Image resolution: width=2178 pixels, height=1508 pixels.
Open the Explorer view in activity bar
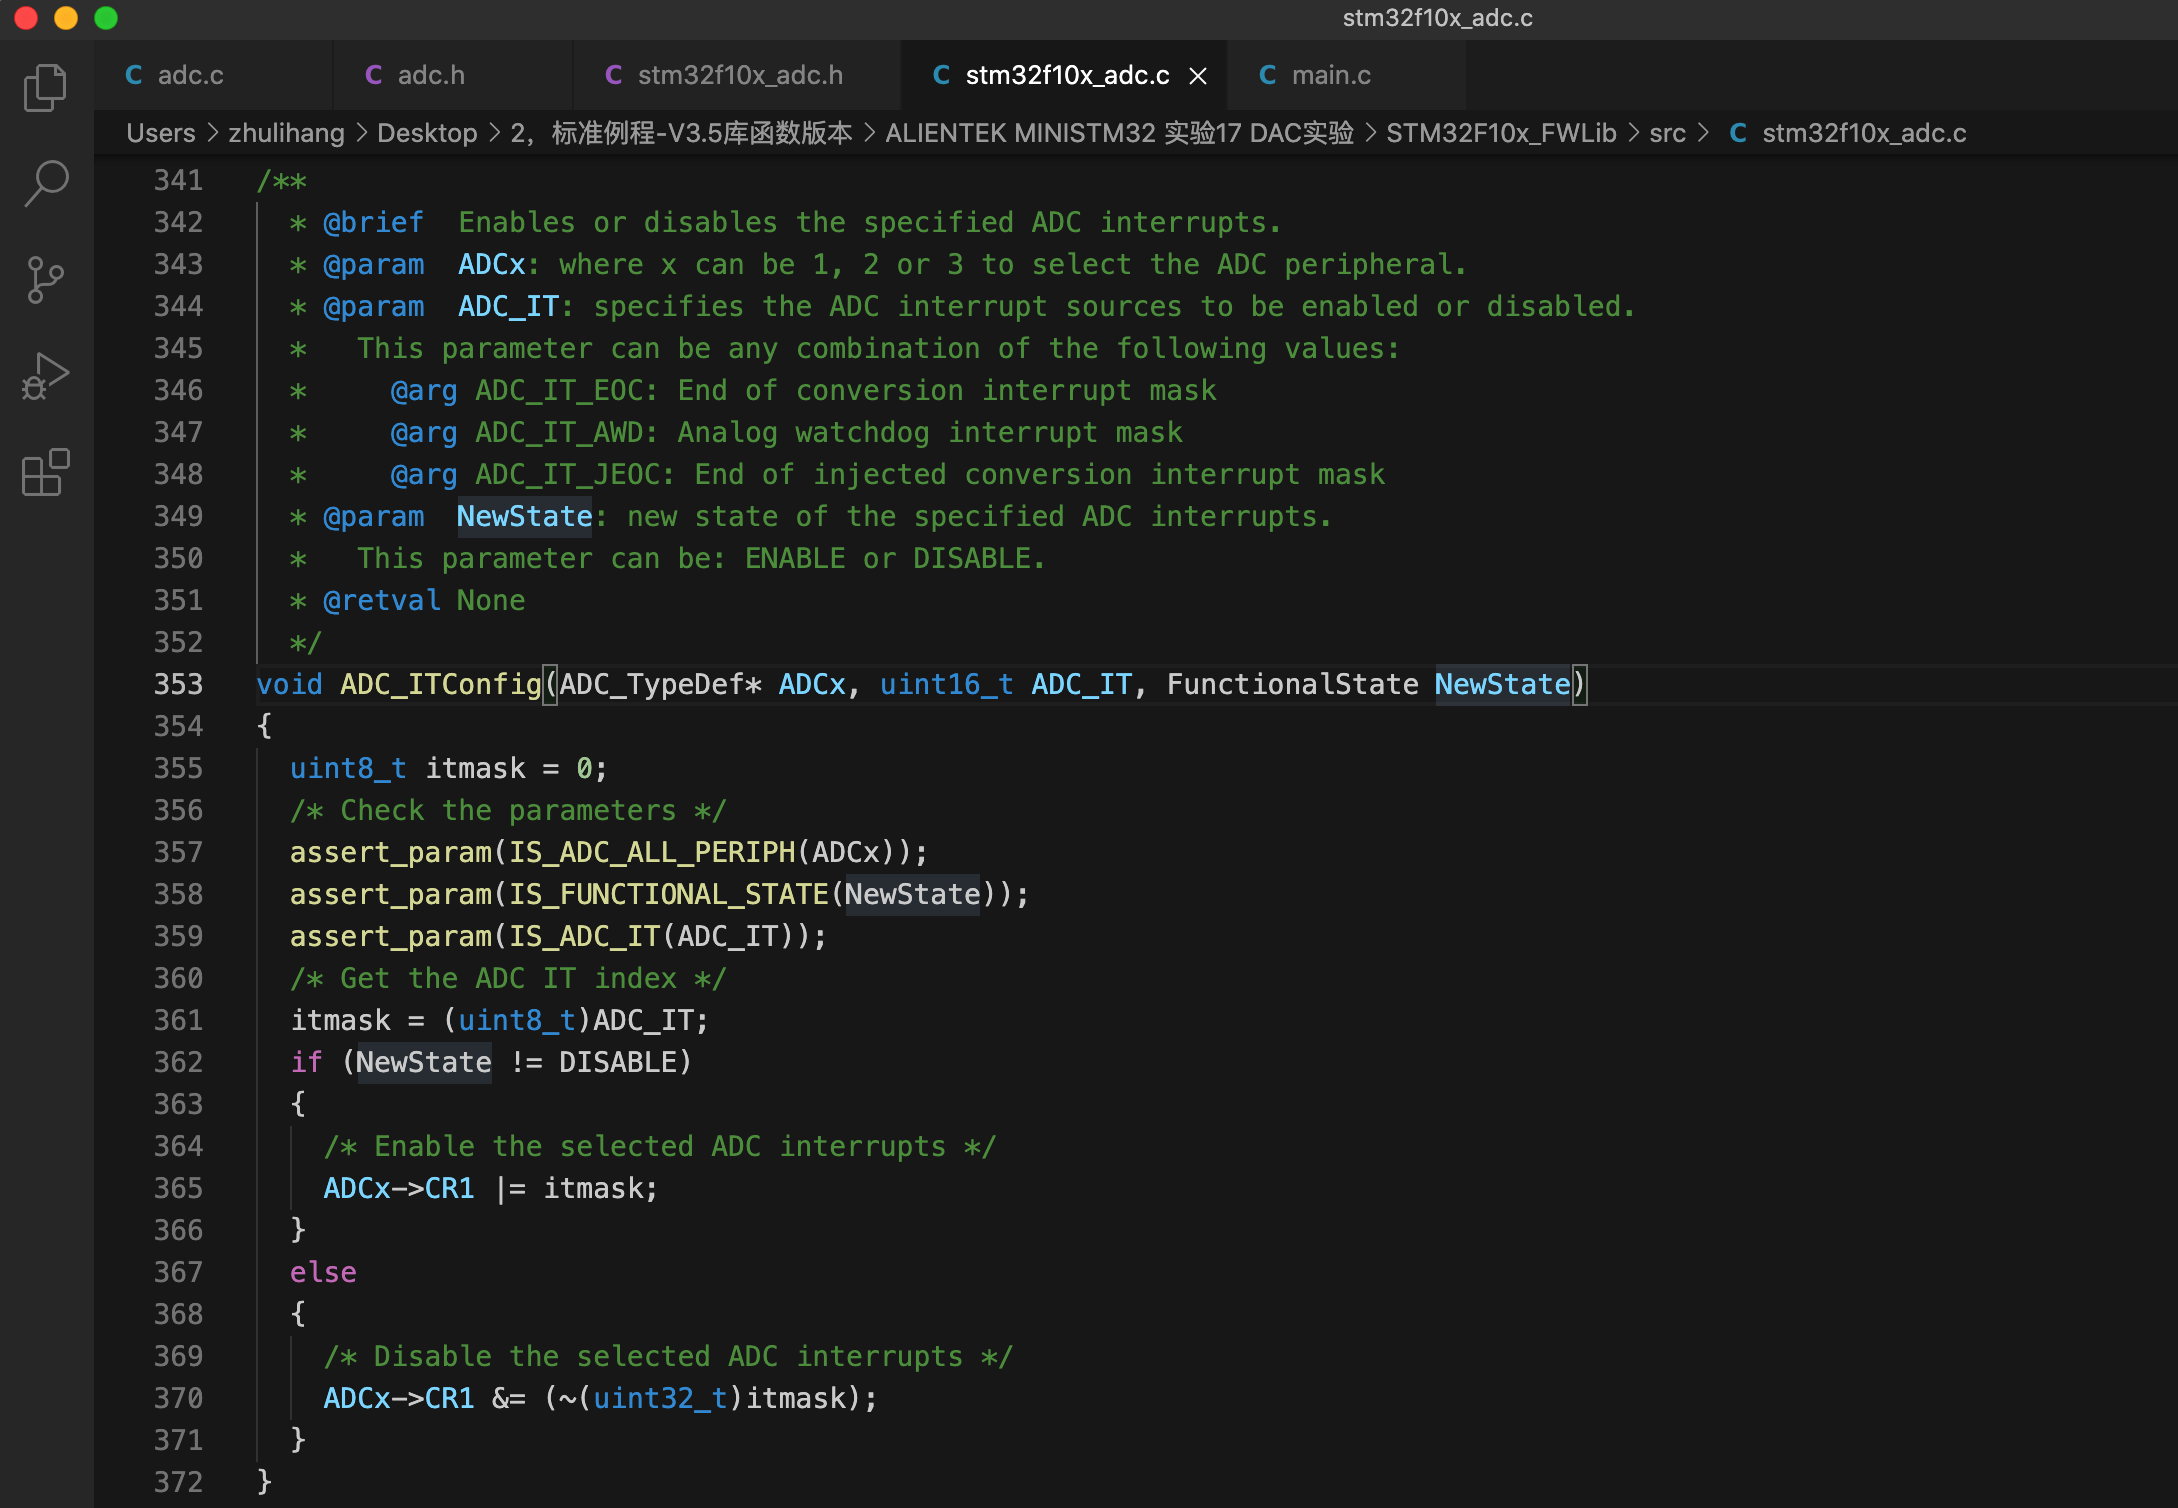[45, 88]
